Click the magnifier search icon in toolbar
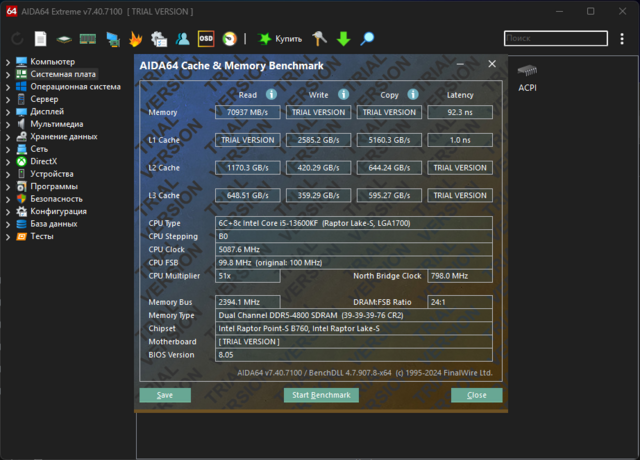 368,39
